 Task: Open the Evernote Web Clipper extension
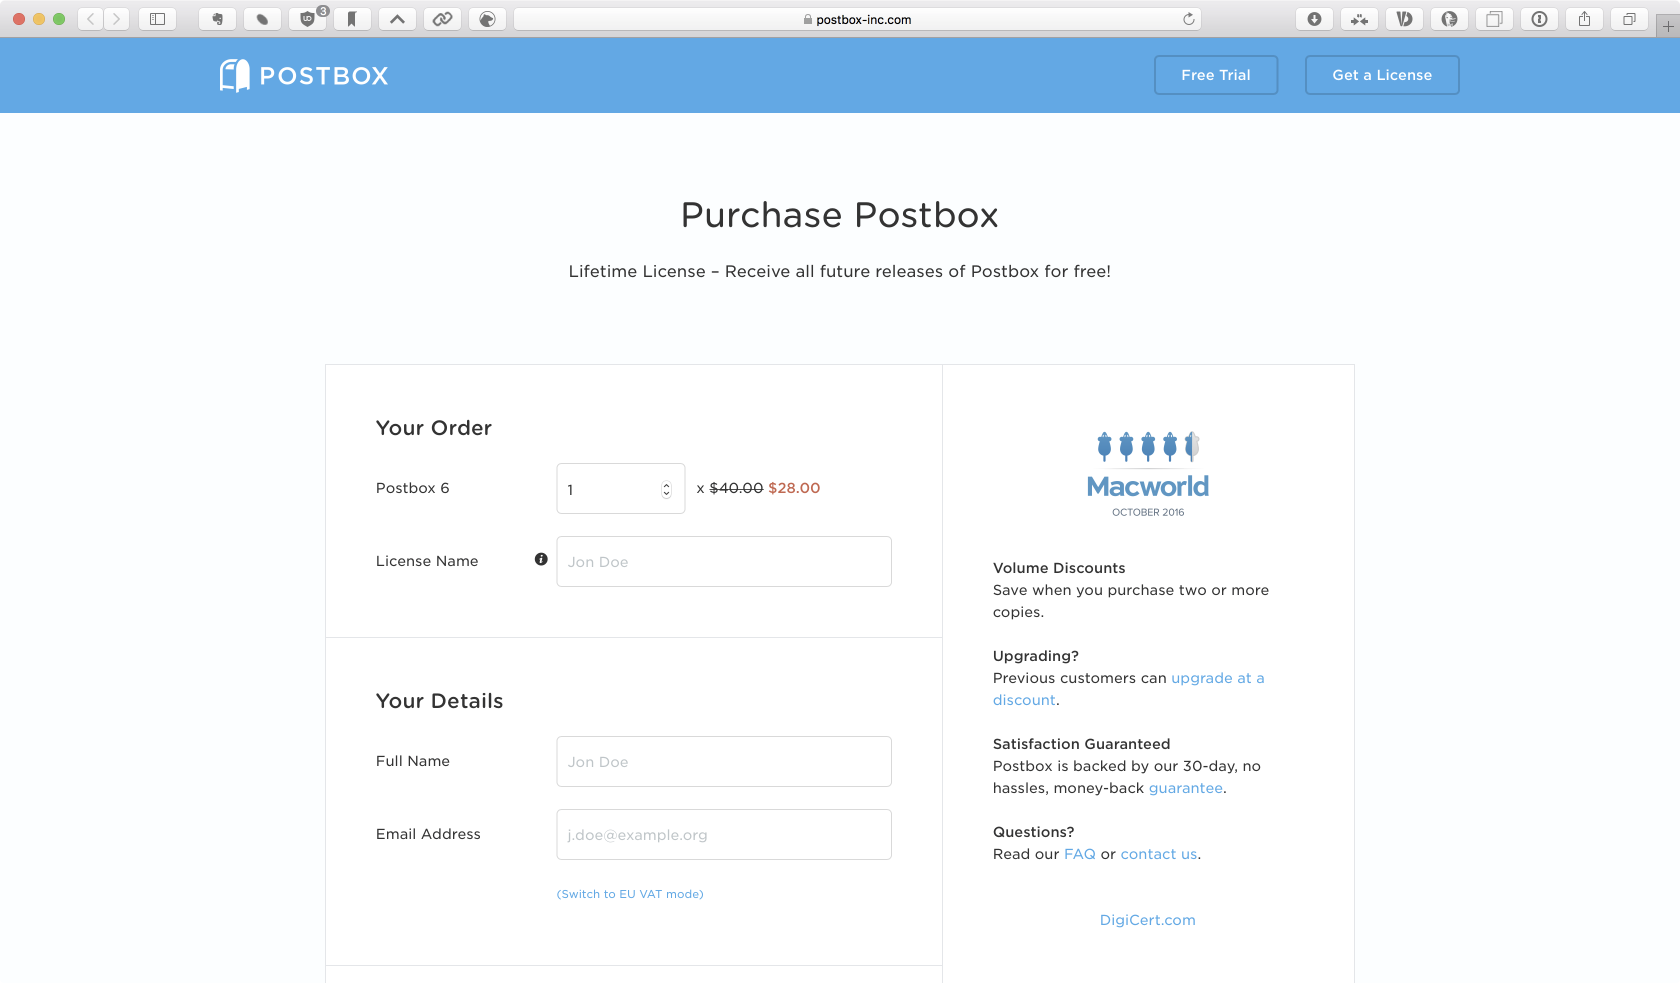click(x=217, y=19)
